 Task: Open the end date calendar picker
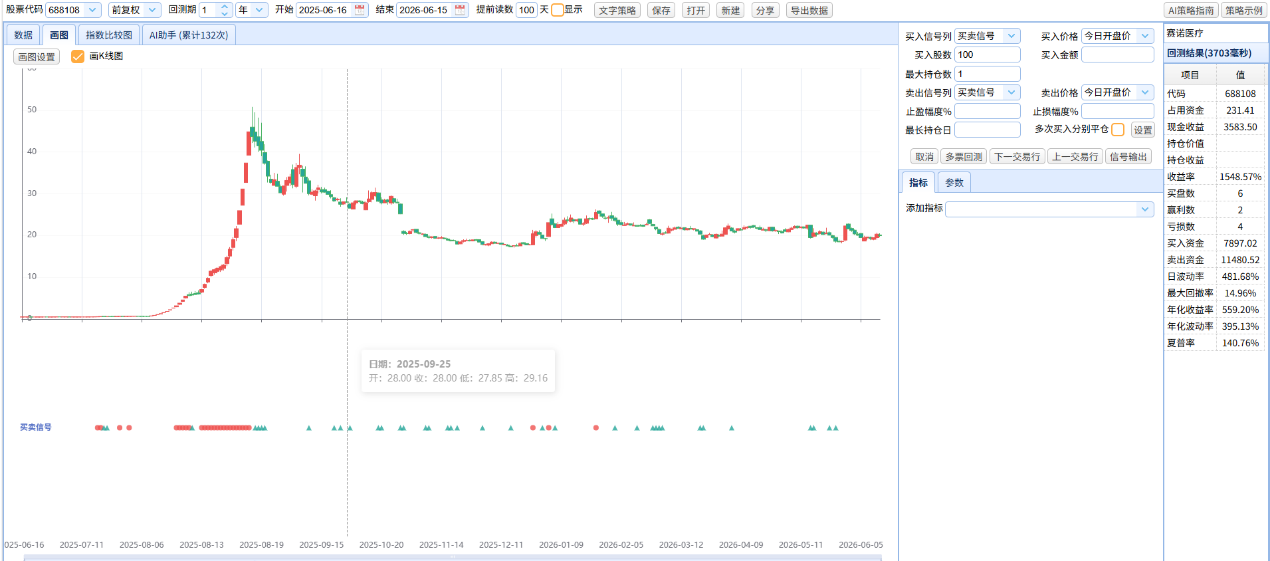pyautogui.click(x=460, y=10)
